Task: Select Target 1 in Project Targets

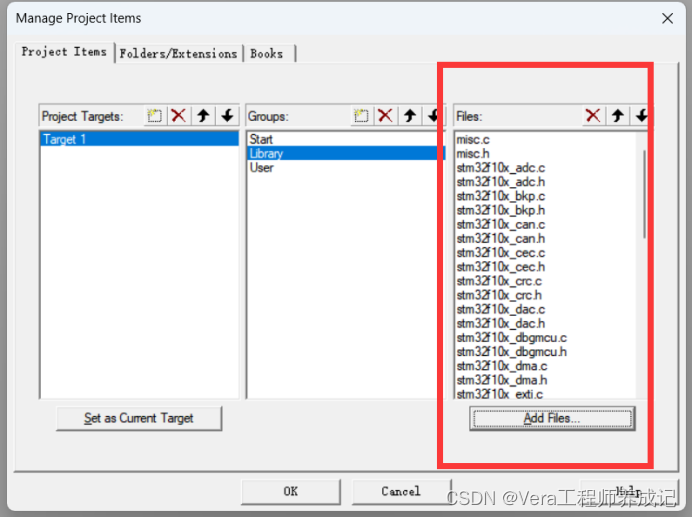Action: click(x=139, y=140)
